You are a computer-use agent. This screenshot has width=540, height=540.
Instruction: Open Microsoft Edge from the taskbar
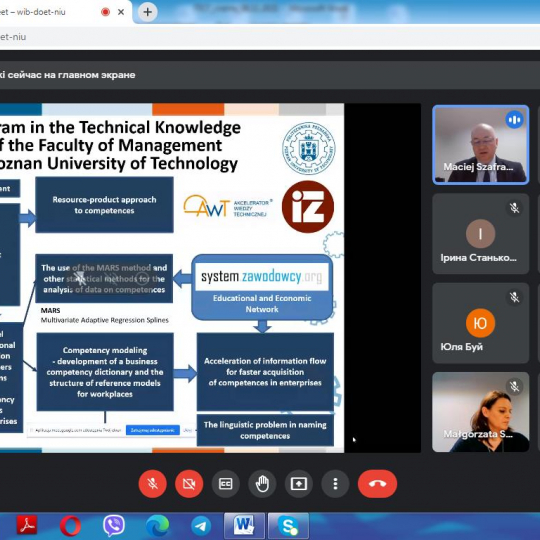157,526
